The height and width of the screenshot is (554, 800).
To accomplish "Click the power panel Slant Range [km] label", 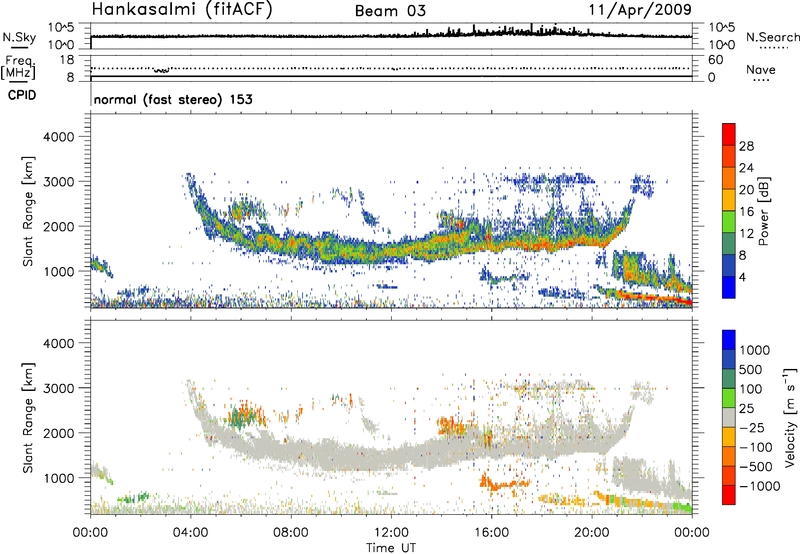I will click(28, 211).
